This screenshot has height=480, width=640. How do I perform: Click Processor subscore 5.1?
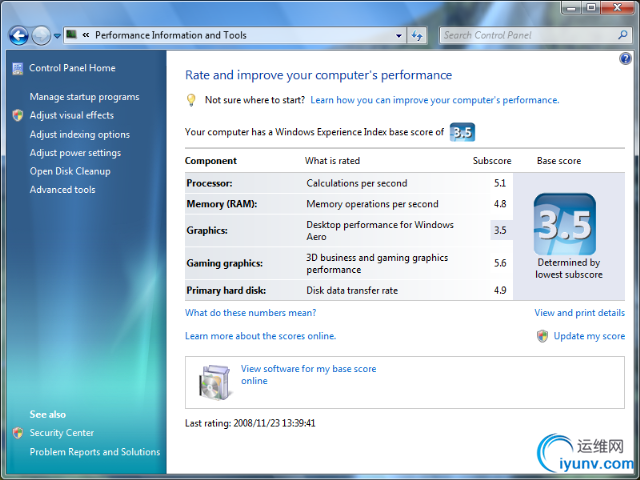point(500,183)
